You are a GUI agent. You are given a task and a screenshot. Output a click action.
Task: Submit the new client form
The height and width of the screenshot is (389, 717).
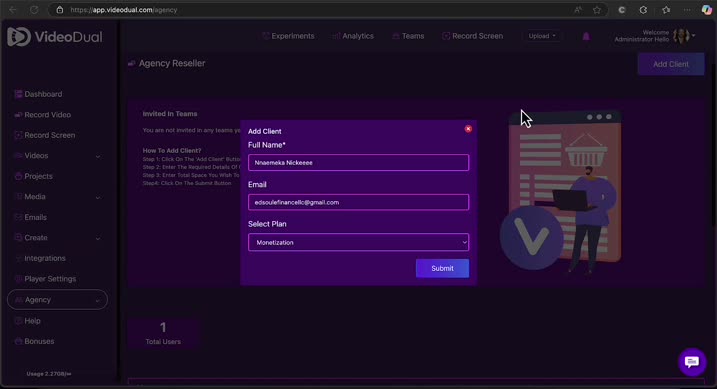(442, 268)
